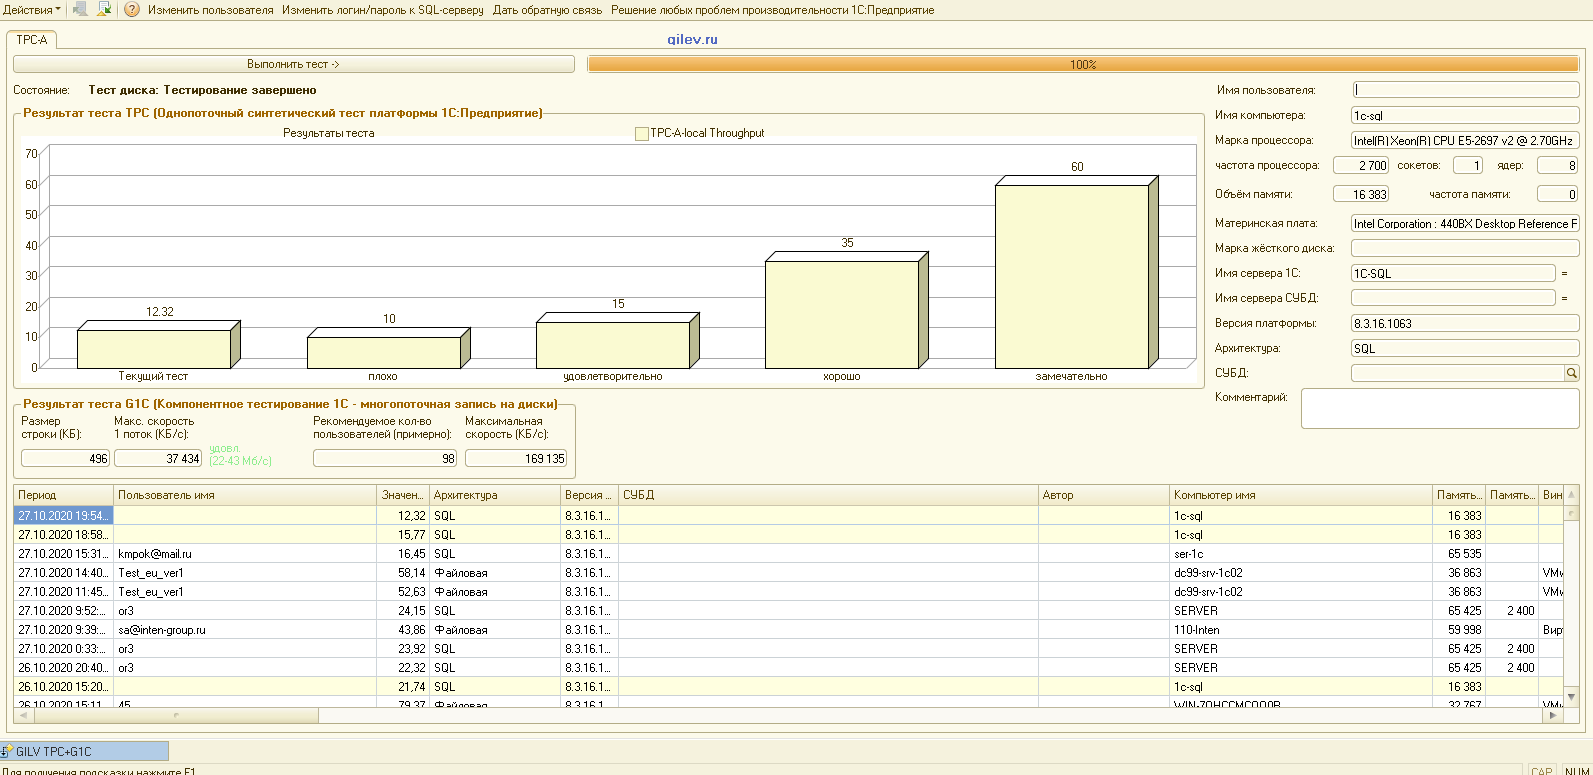Sort table by the Период column header
The width and height of the screenshot is (1593, 775).
pyautogui.click(x=63, y=495)
